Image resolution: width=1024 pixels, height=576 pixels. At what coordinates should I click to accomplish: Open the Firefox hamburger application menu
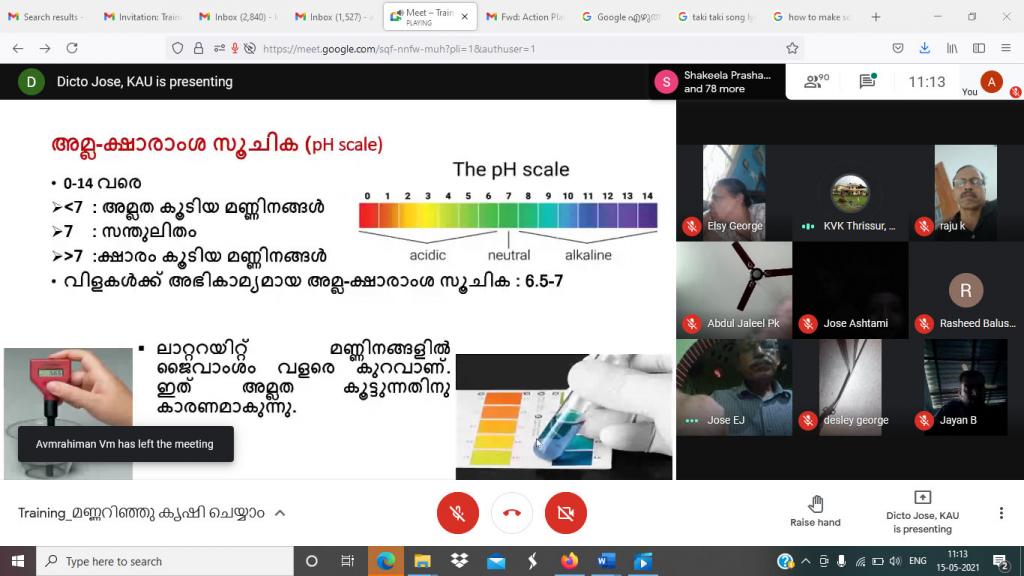click(1005, 48)
